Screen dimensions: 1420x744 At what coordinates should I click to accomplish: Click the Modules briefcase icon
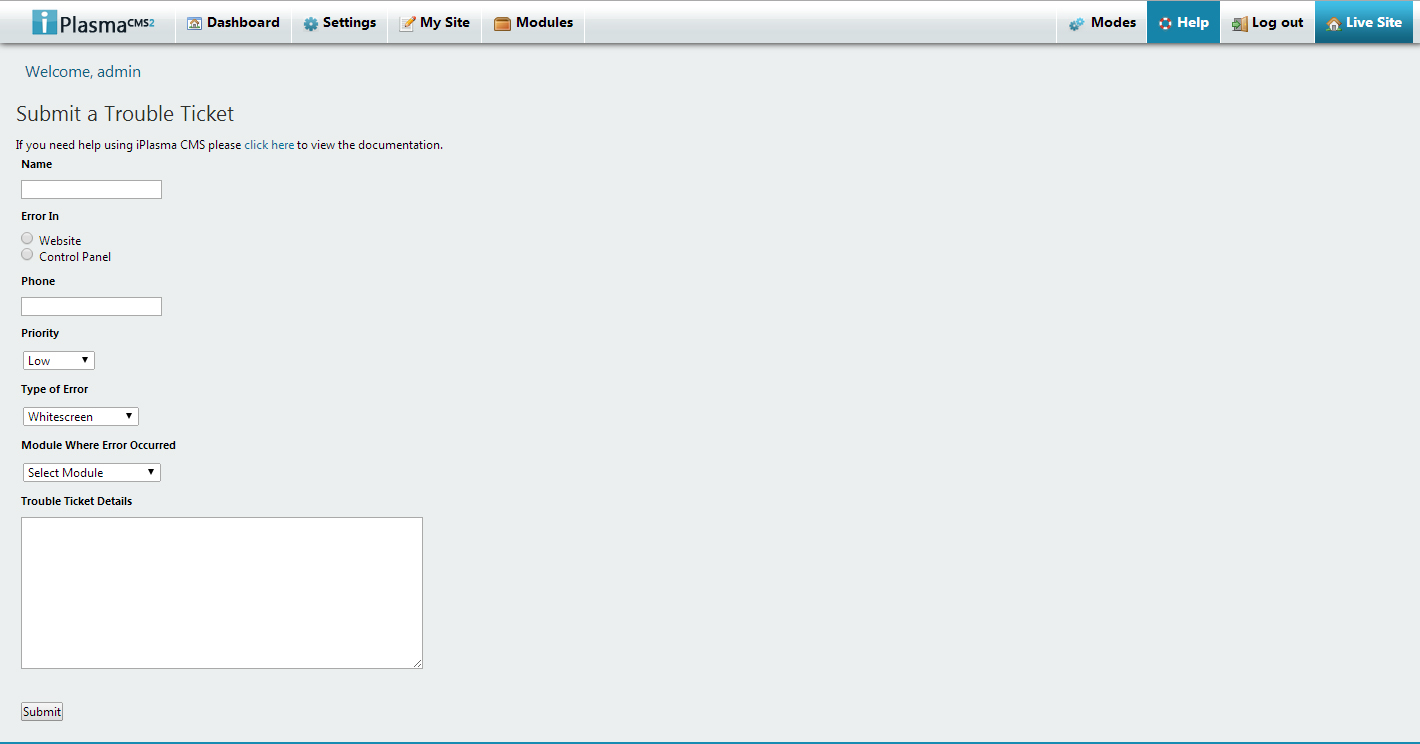(x=502, y=23)
